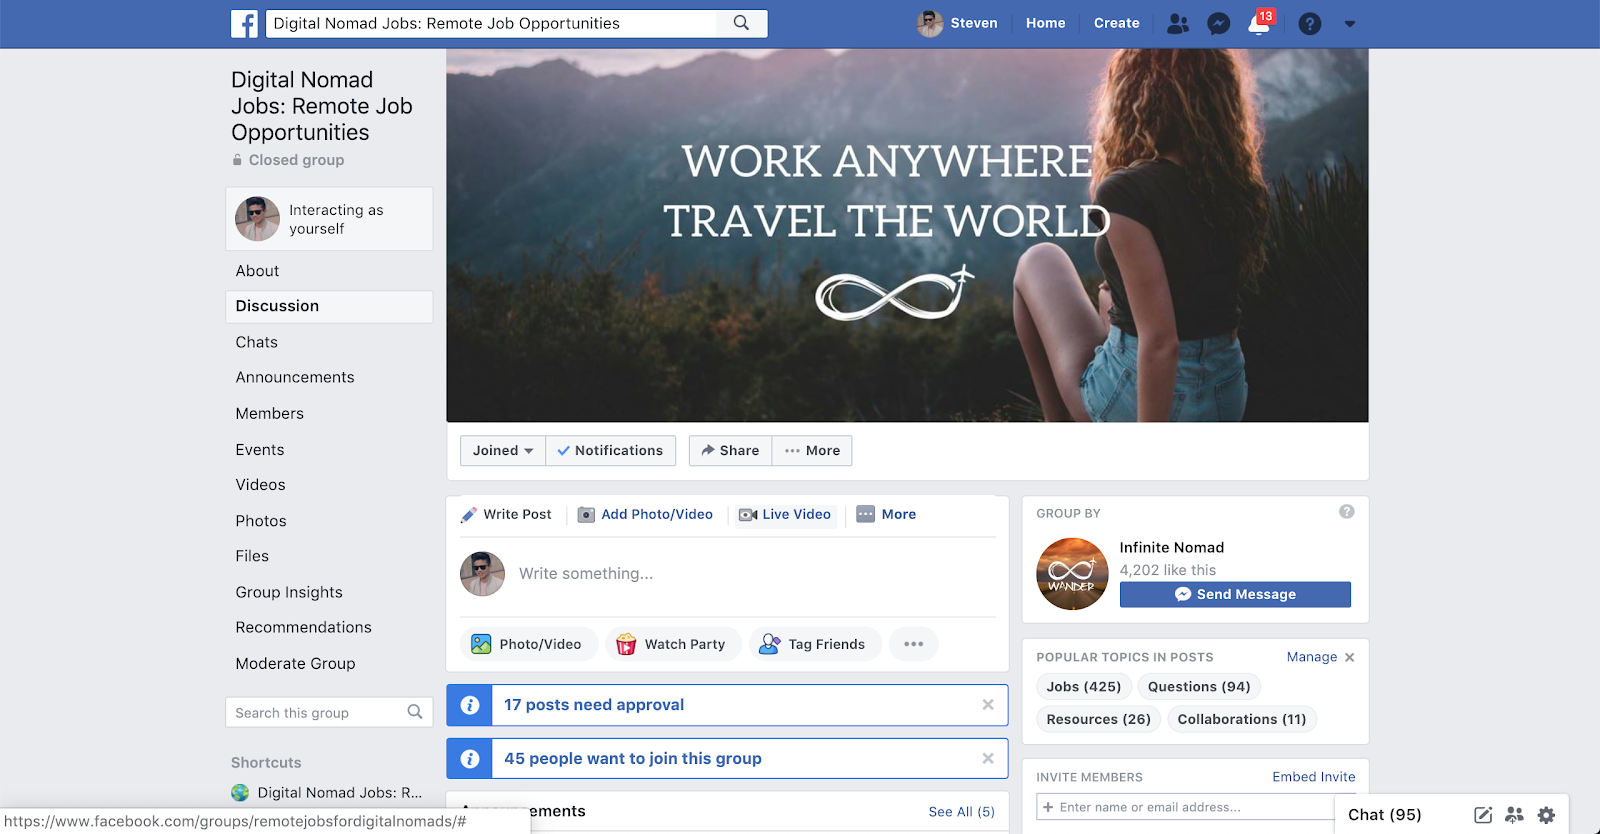The height and width of the screenshot is (834, 1600).
Task: Open Events in the left sidebar
Action: coord(260,450)
